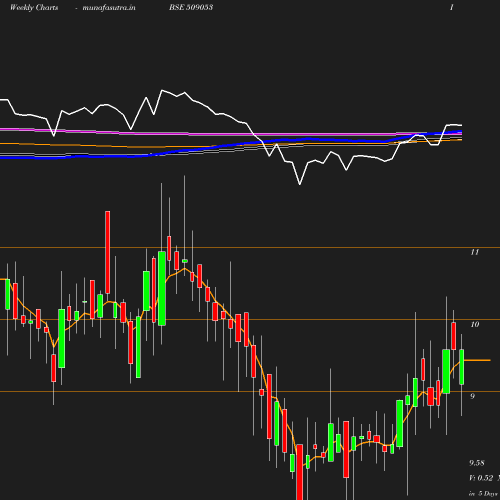
Task: Click the 'BSE 509053' symbol label
Action: click(191, 7)
